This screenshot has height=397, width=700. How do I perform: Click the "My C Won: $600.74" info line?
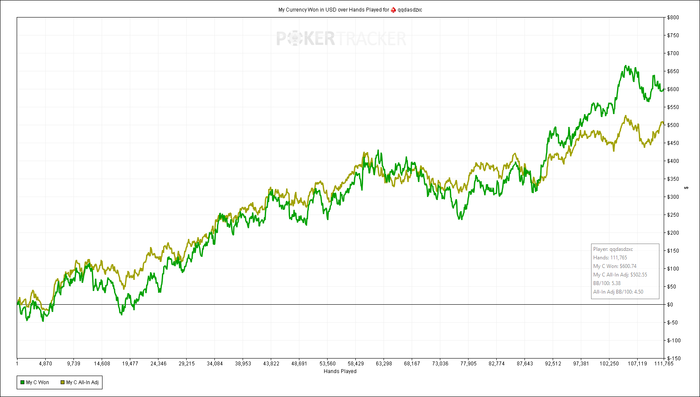(615, 266)
